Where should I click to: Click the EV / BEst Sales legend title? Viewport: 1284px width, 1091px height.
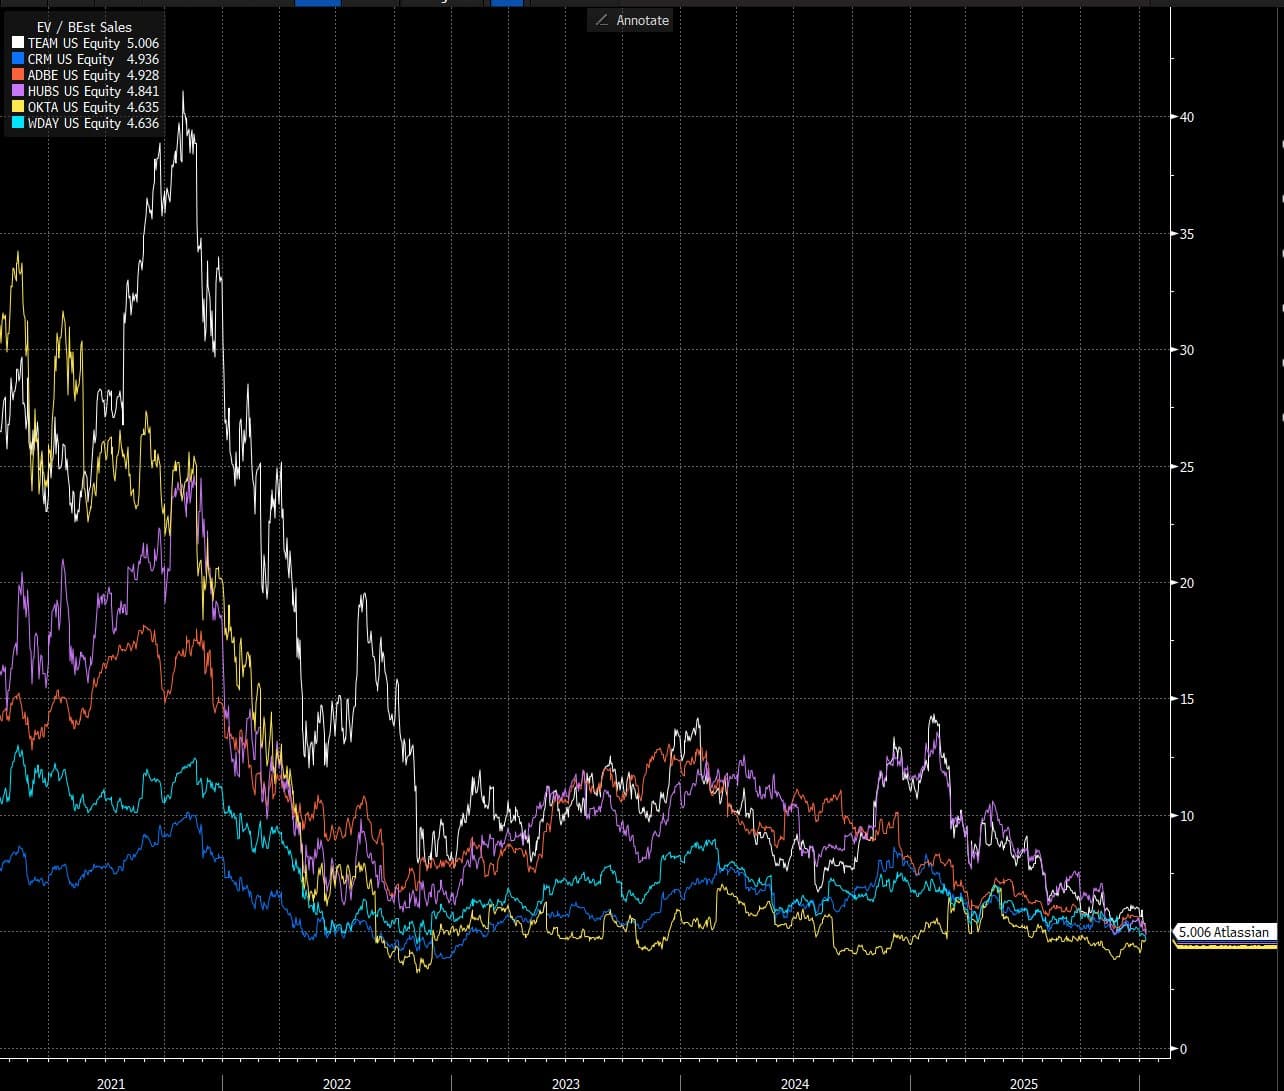click(84, 27)
